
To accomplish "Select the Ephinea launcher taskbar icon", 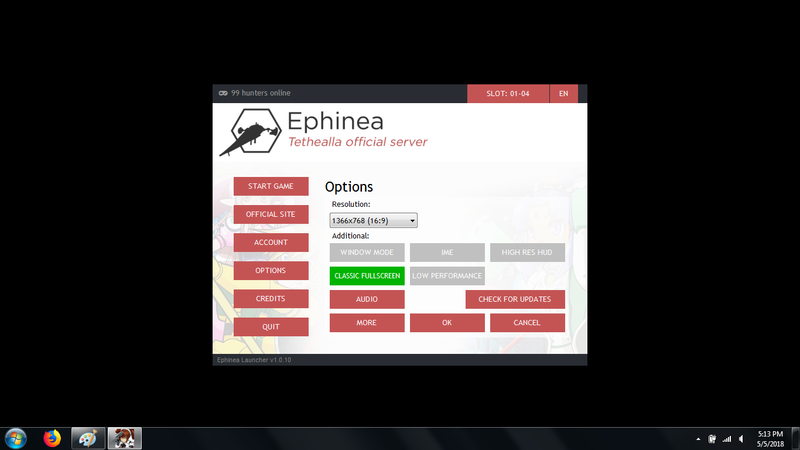I will [124, 438].
